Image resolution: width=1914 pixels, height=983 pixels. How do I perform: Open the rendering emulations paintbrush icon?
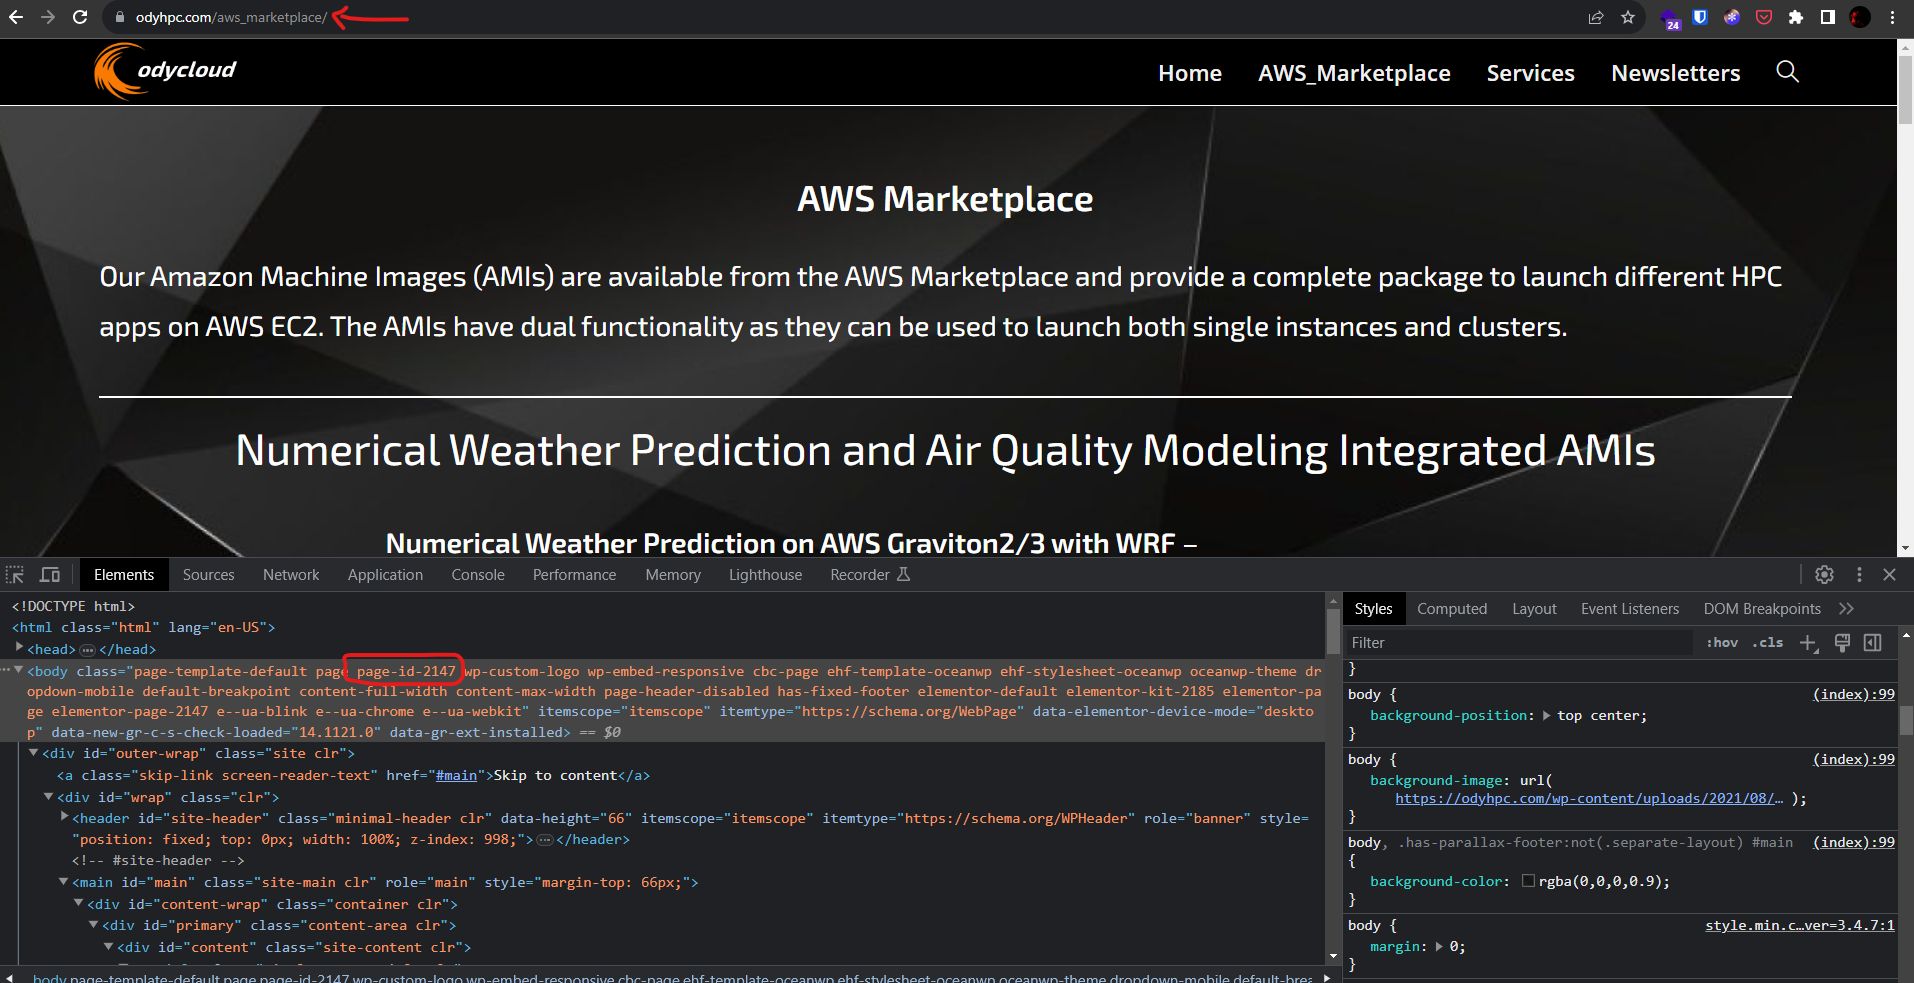pyautogui.click(x=1842, y=643)
